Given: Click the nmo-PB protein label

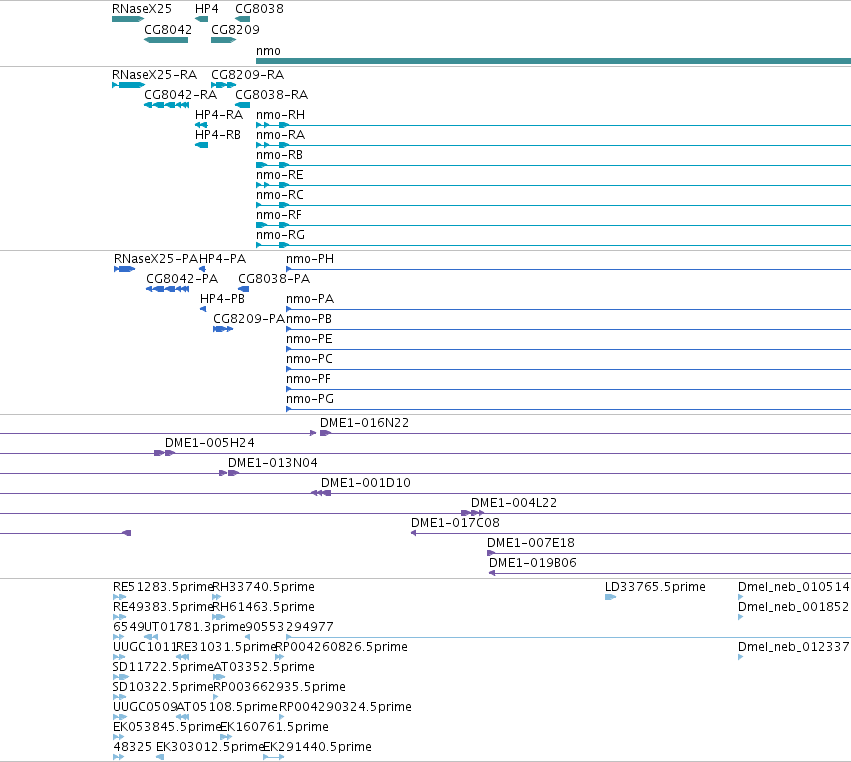Looking at the screenshot, I should [x=309, y=319].
